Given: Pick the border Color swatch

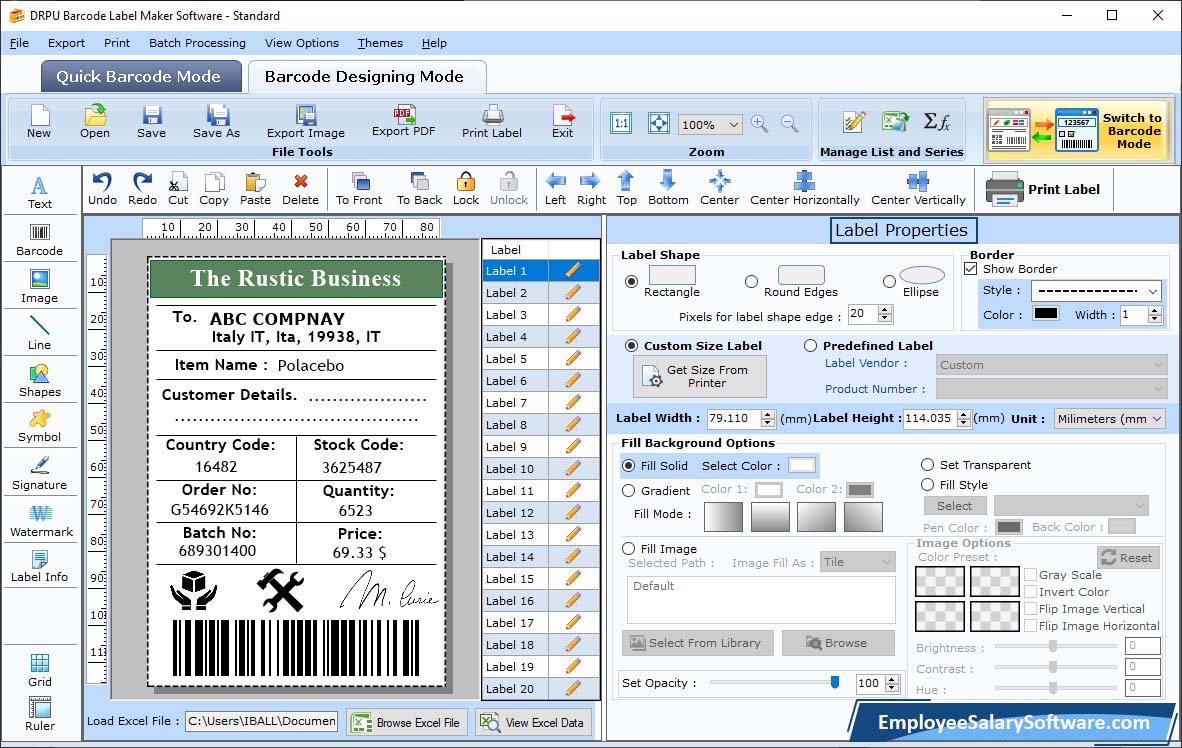Looking at the screenshot, I should tap(1046, 314).
